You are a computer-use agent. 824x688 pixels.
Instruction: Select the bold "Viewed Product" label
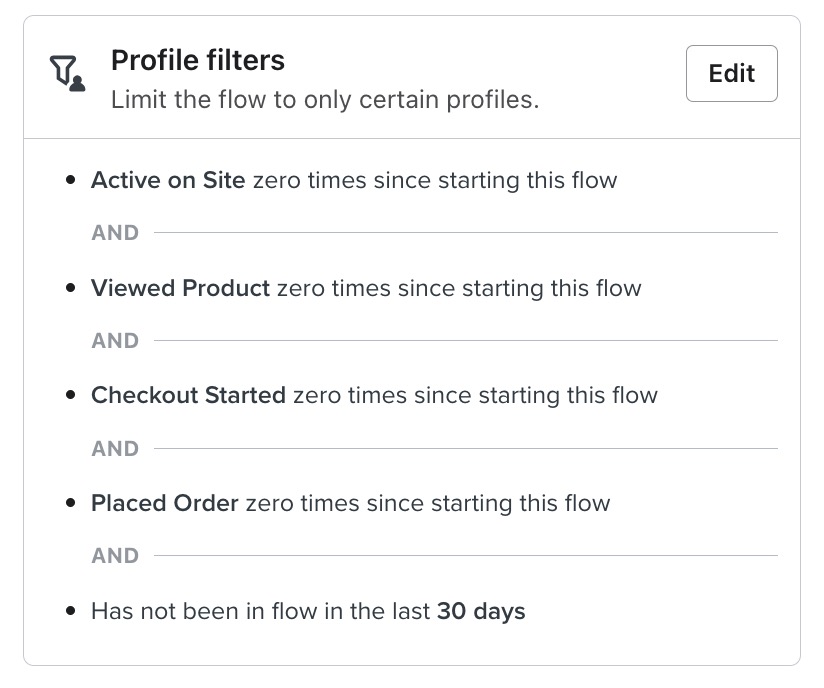coord(180,289)
